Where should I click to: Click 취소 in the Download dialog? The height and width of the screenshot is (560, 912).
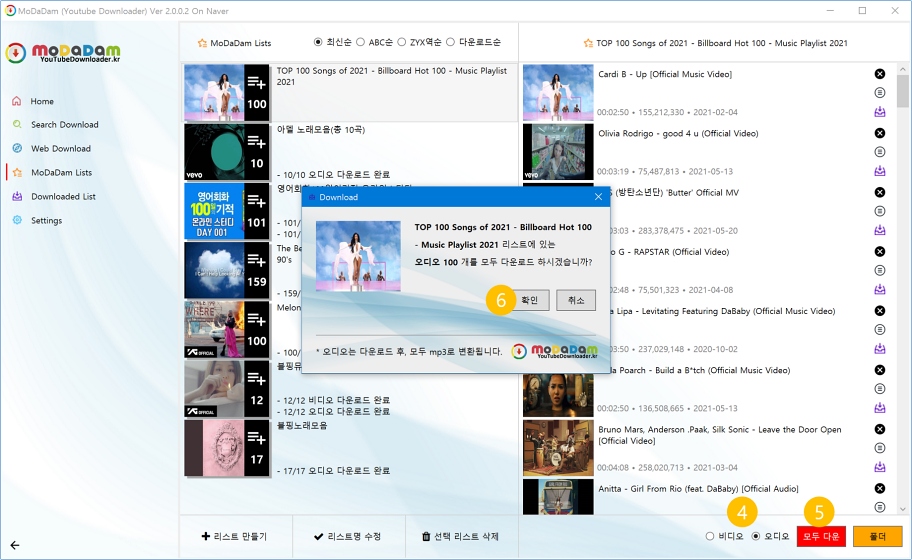click(x=576, y=300)
